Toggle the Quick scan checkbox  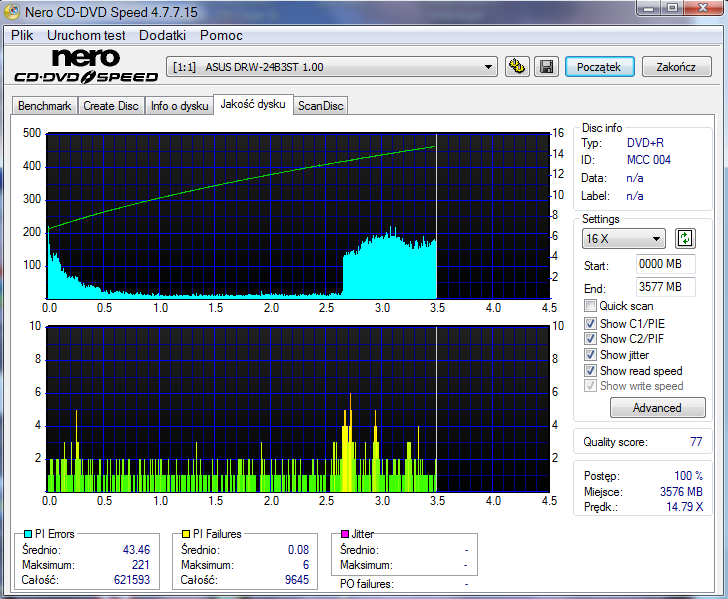point(590,306)
